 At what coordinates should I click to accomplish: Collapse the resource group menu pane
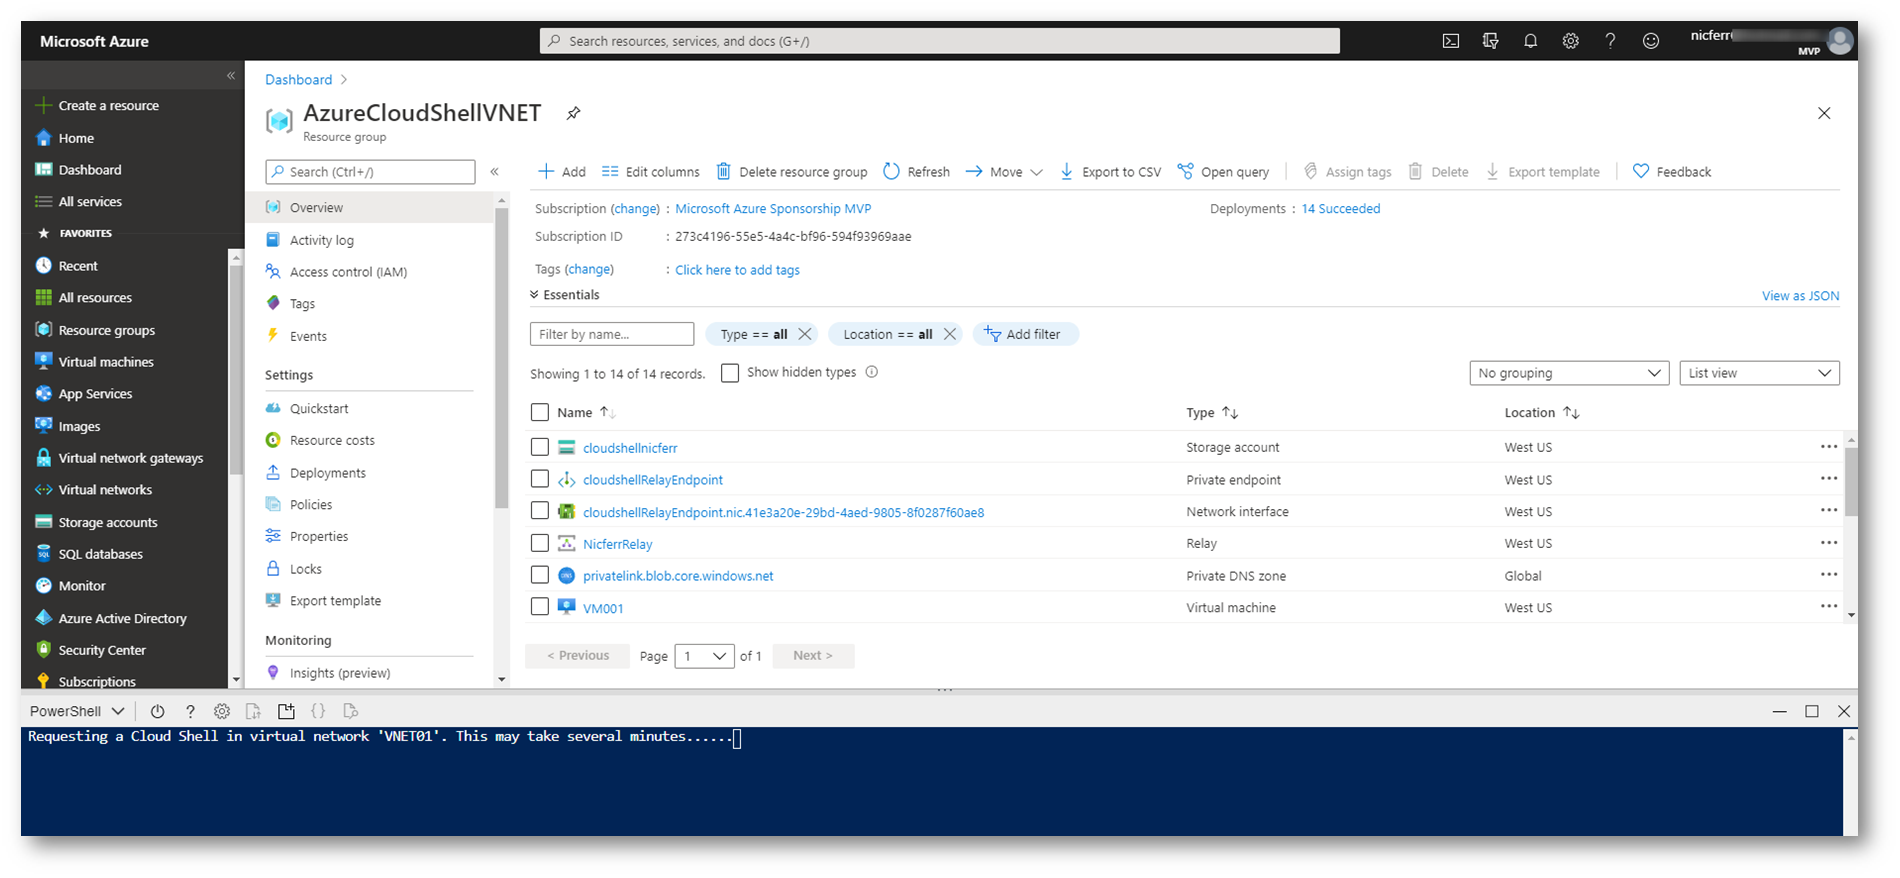click(x=494, y=172)
